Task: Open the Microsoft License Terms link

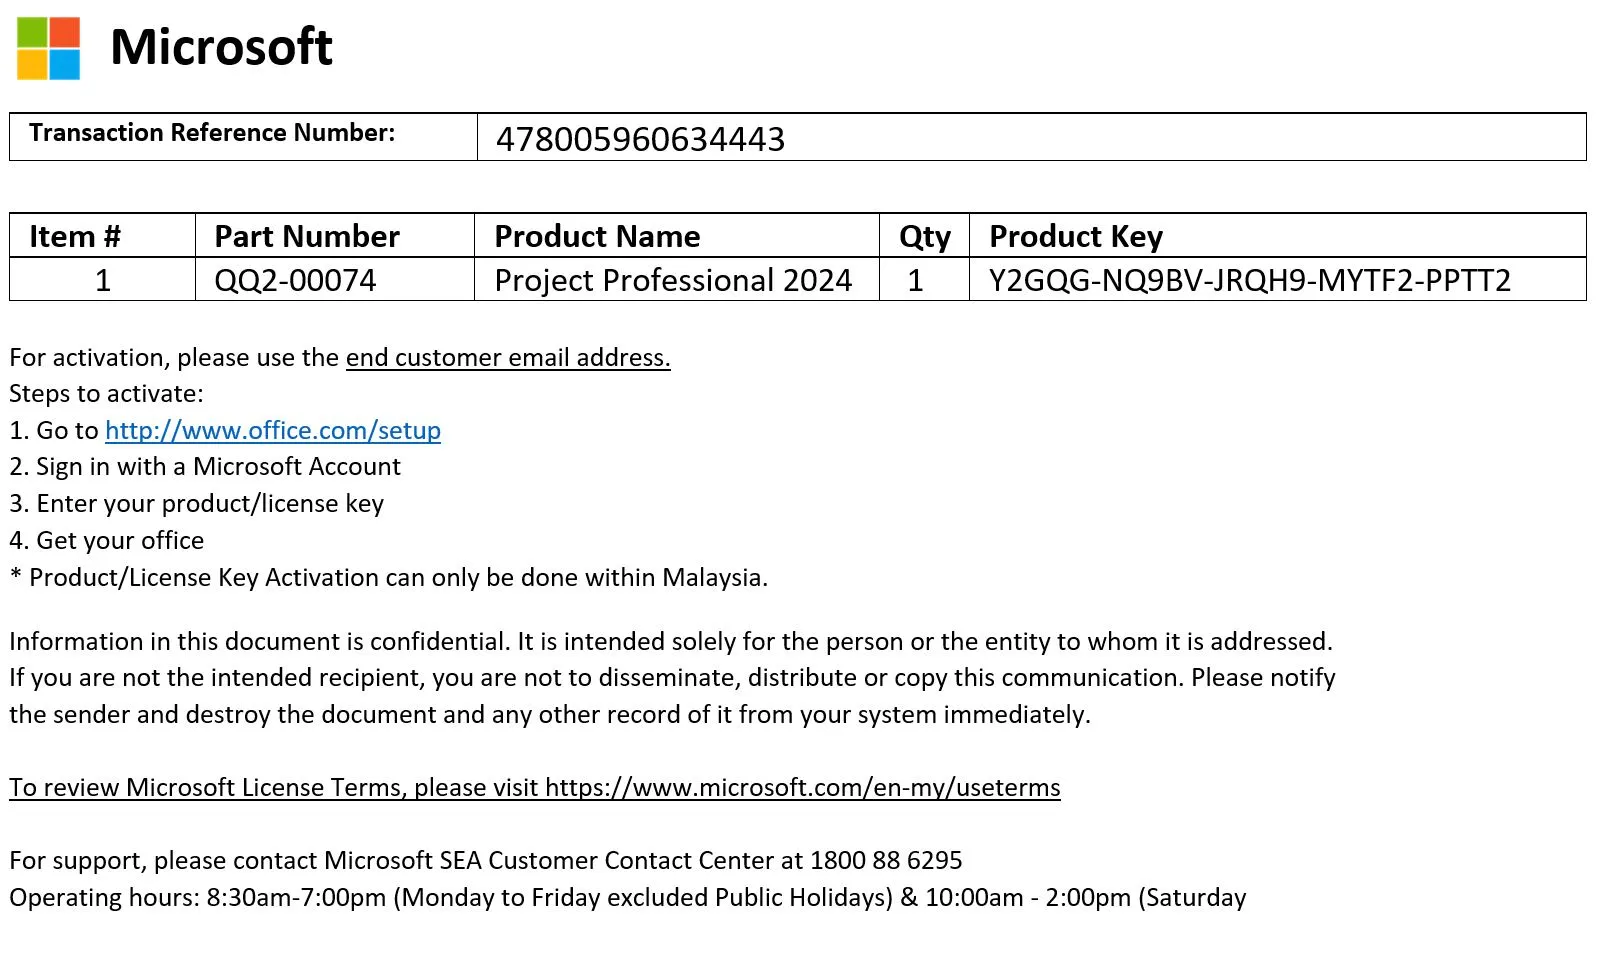Action: point(535,787)
